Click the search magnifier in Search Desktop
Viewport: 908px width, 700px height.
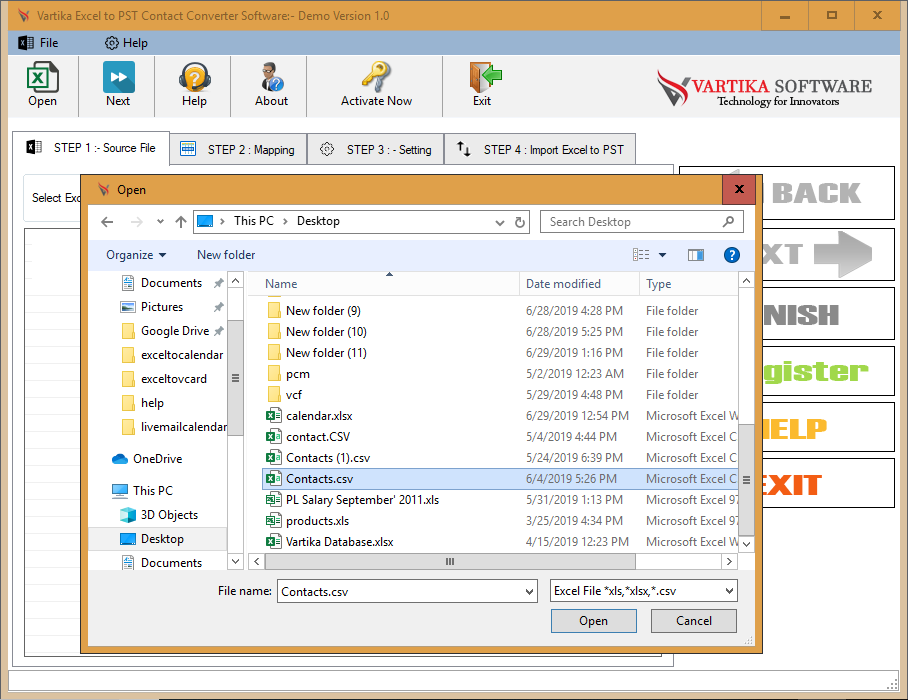click(728, 222)
